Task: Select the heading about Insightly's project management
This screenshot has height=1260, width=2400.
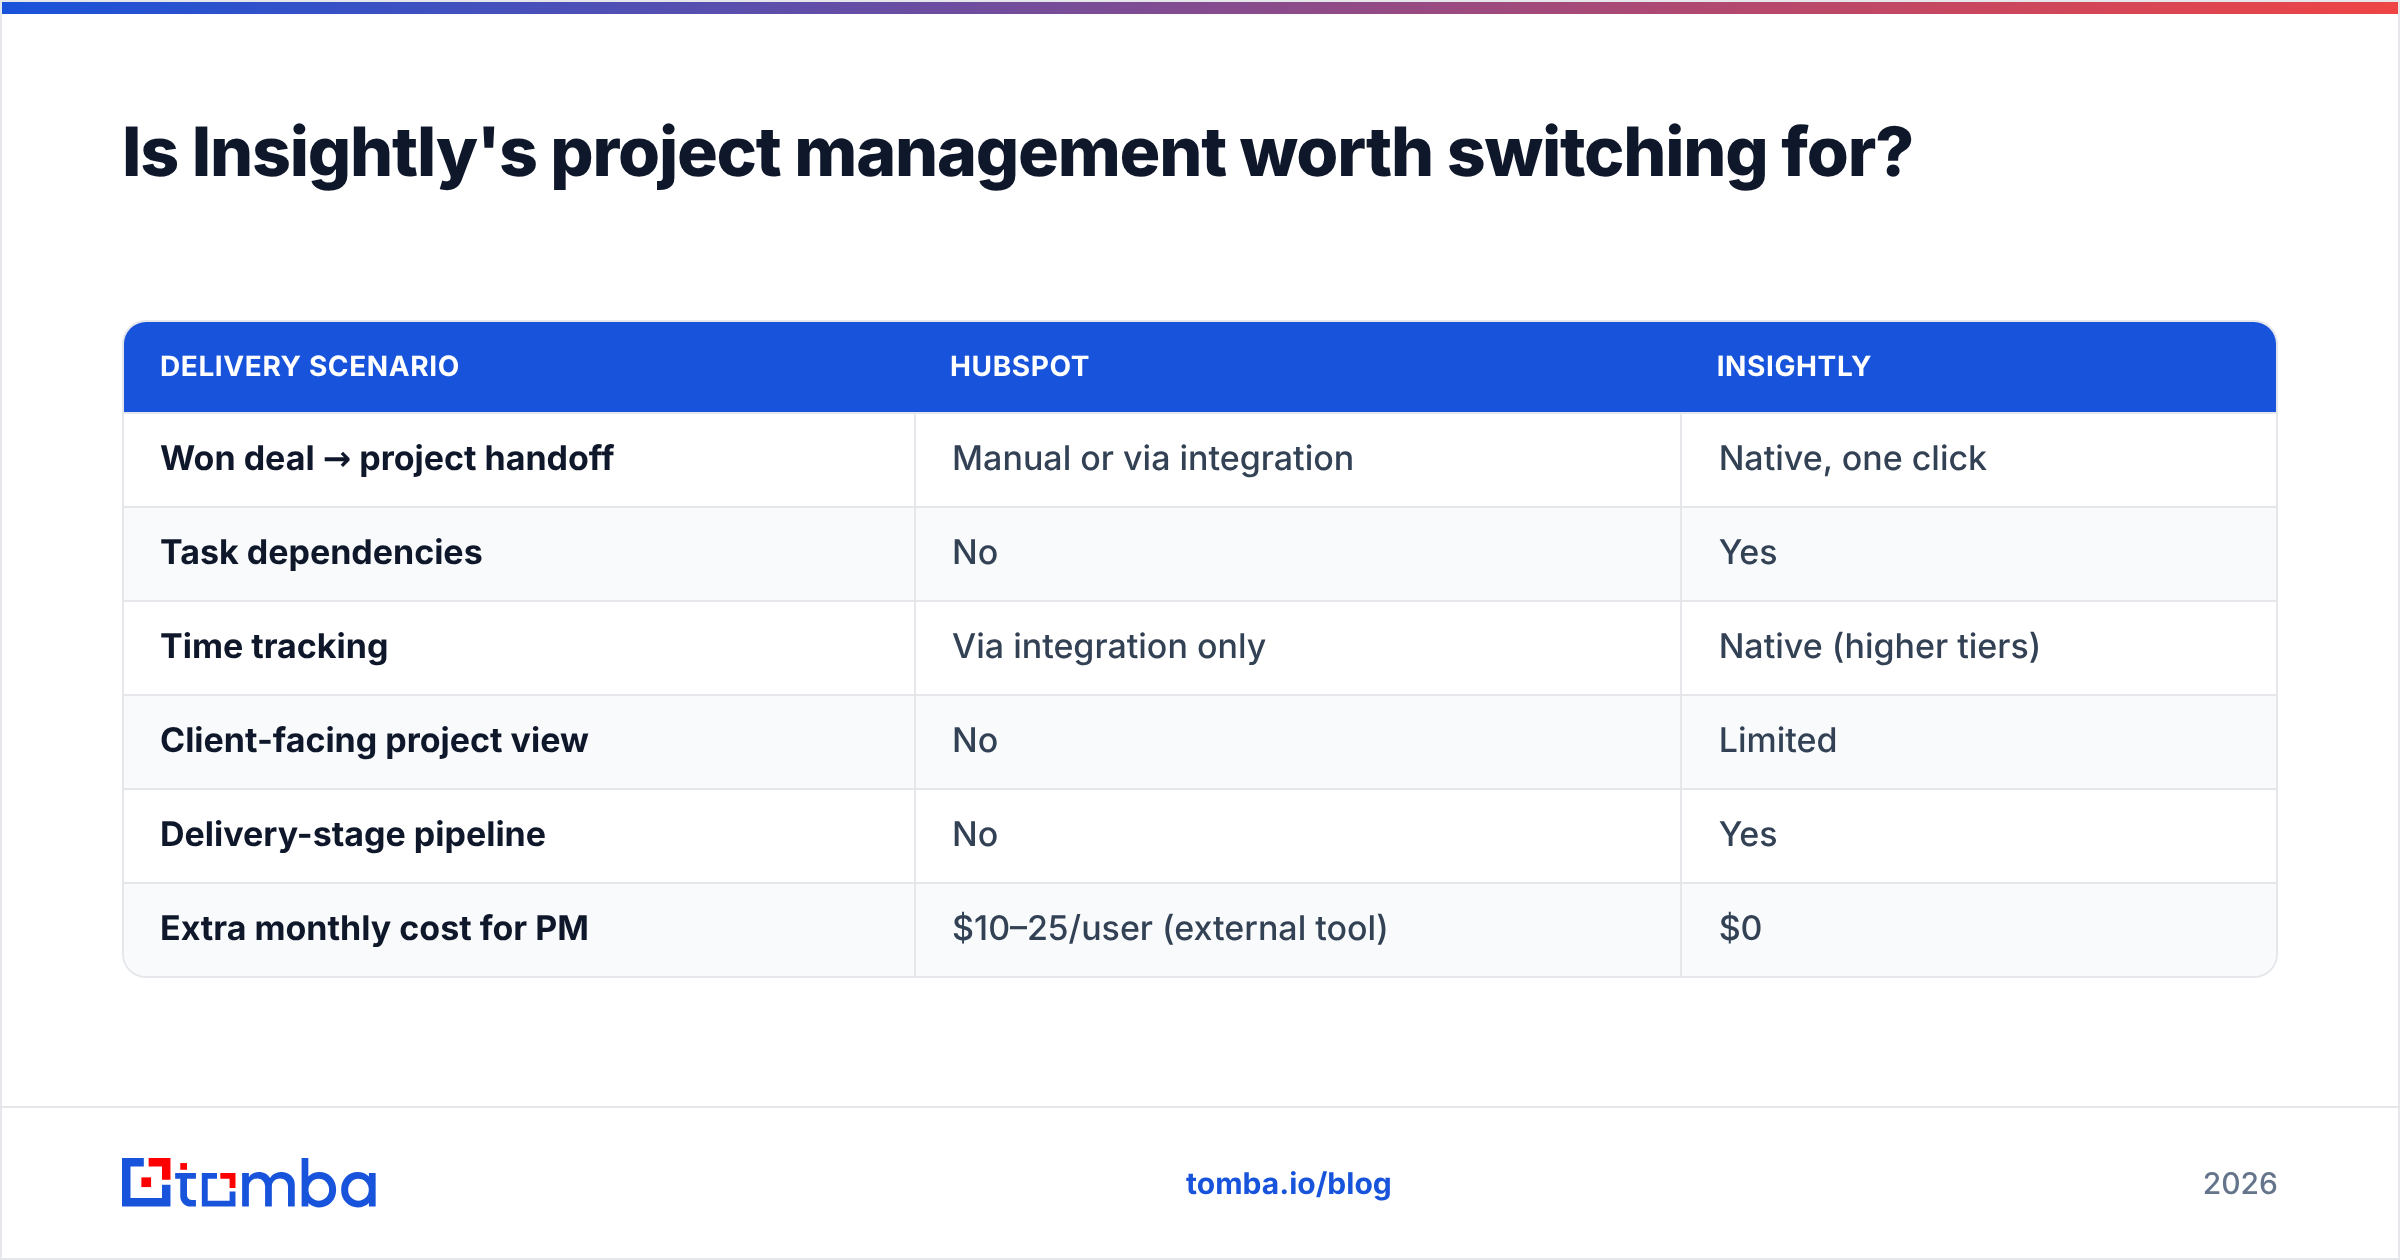Action: [x=1016, y=153]
